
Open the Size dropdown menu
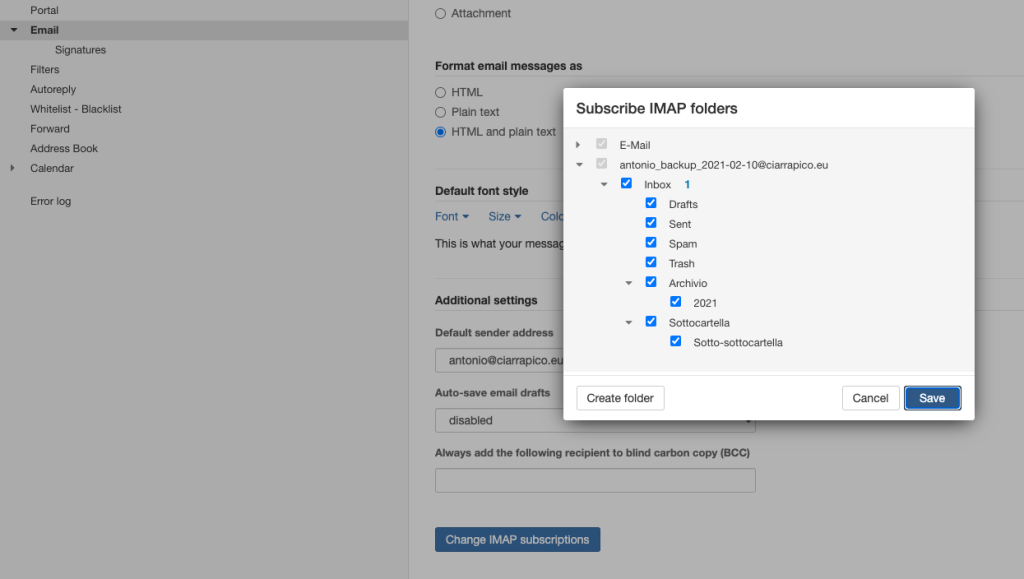tap(504, 216)
